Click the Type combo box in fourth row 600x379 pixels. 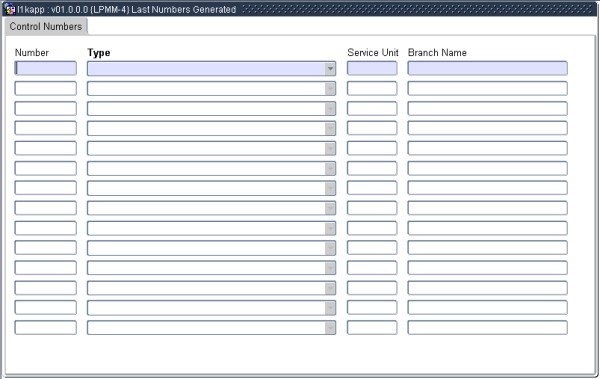[x=211, y=128]
